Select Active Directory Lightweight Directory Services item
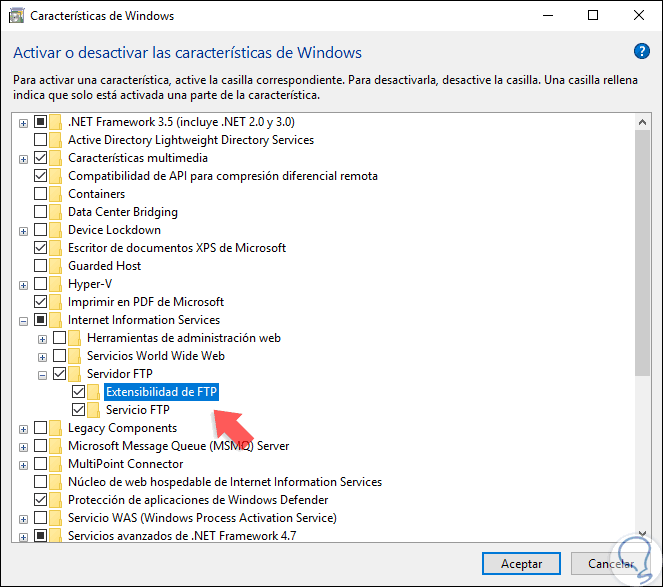The height and width of the screenshot is (587, 663). (x=190, y=140)
